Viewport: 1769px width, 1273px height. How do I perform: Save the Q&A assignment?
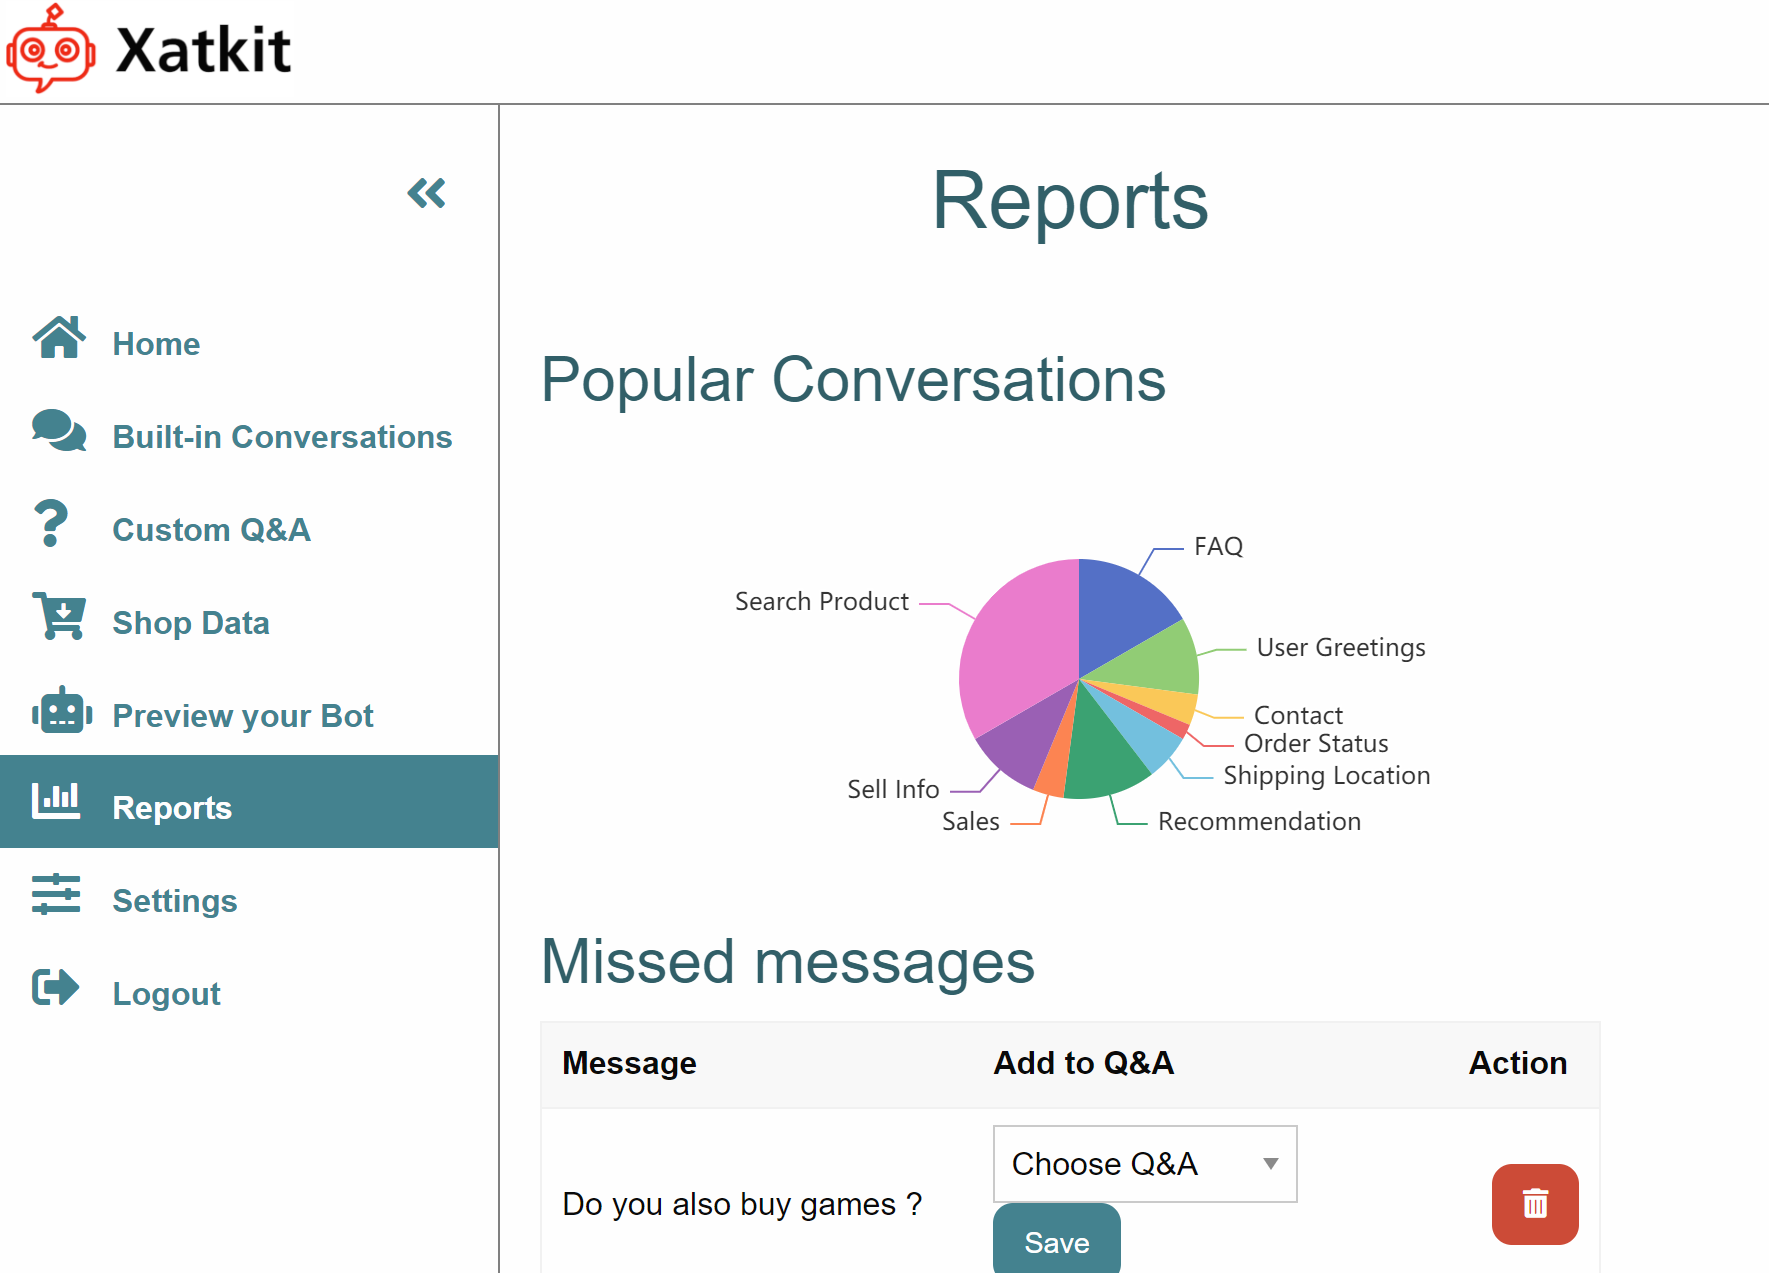click(1057, 1241)
